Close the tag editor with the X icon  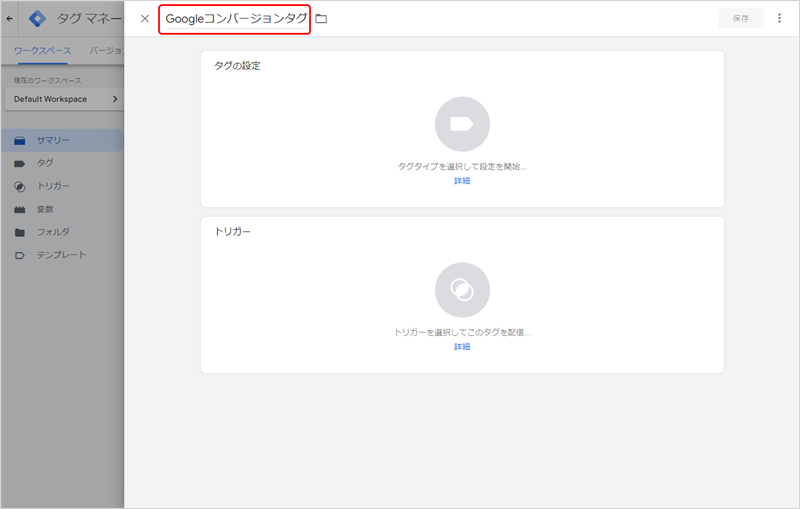click(145, 19)
